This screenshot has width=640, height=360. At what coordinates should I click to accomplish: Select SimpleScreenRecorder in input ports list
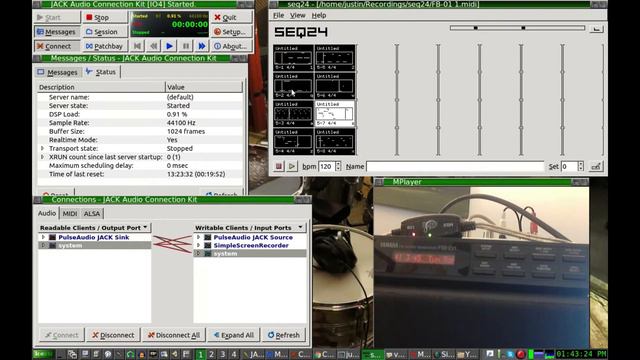(x=251, y=245)
